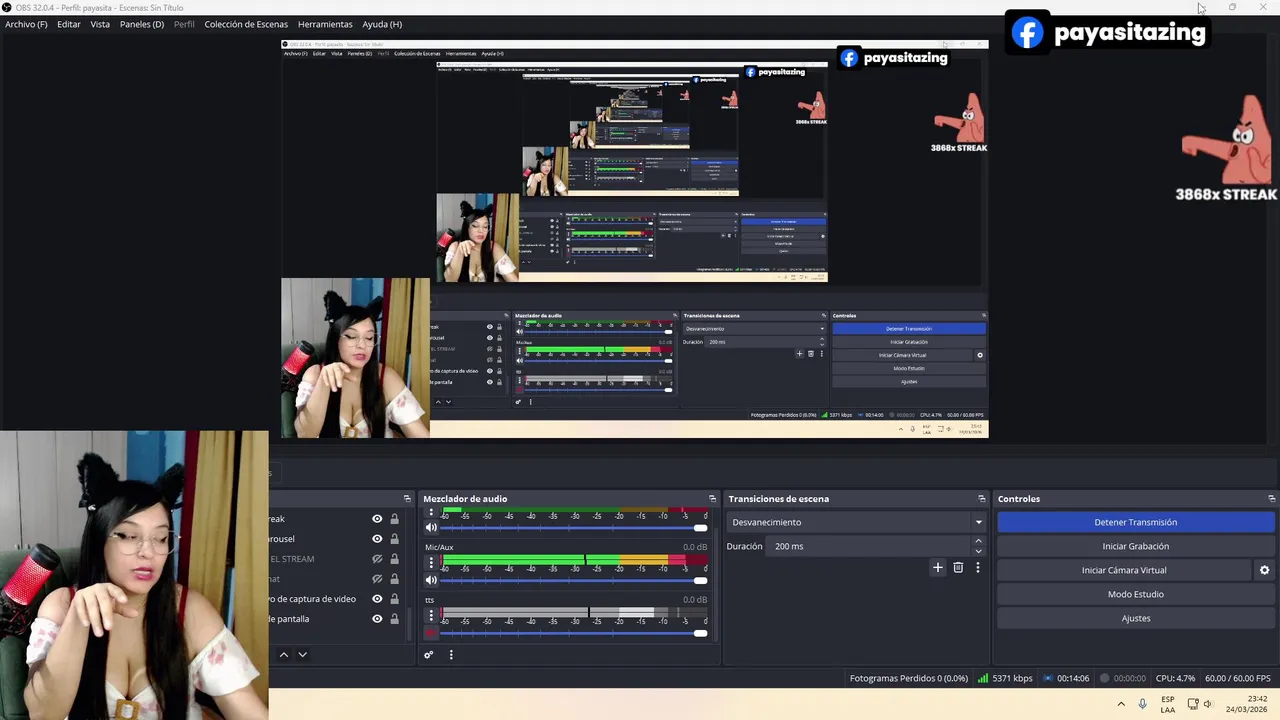Move selected source down in list
Viewport: 1280px width, 720px height.
pos(302,655)
